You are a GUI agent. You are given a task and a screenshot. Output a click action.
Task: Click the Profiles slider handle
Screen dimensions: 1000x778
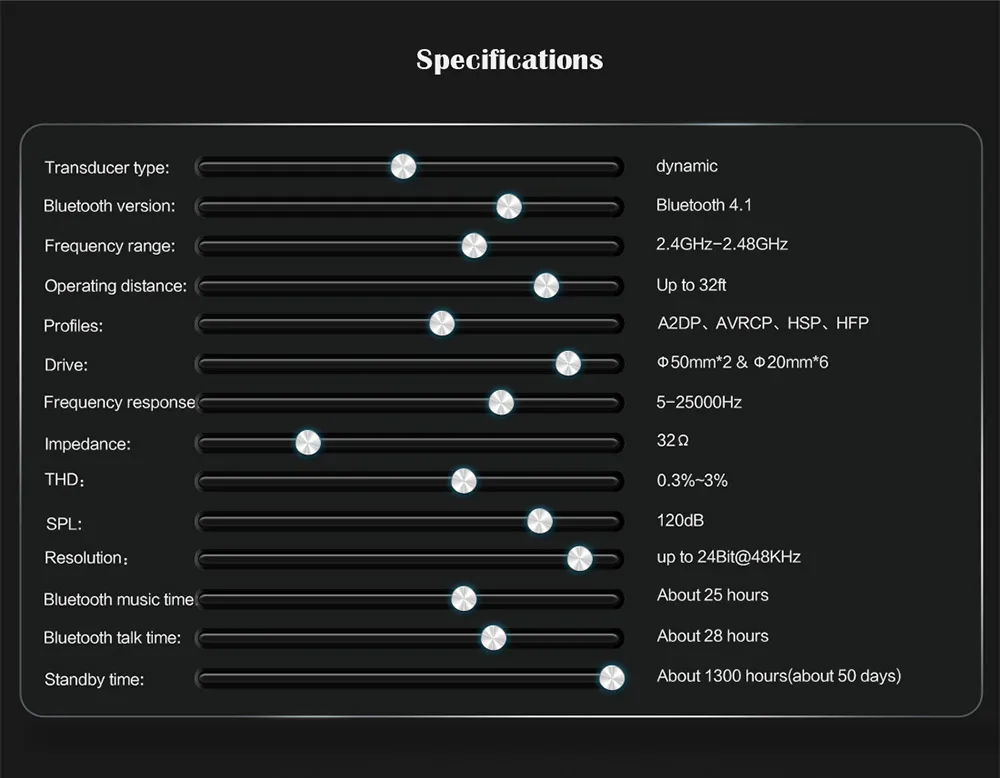pos(442,323)
